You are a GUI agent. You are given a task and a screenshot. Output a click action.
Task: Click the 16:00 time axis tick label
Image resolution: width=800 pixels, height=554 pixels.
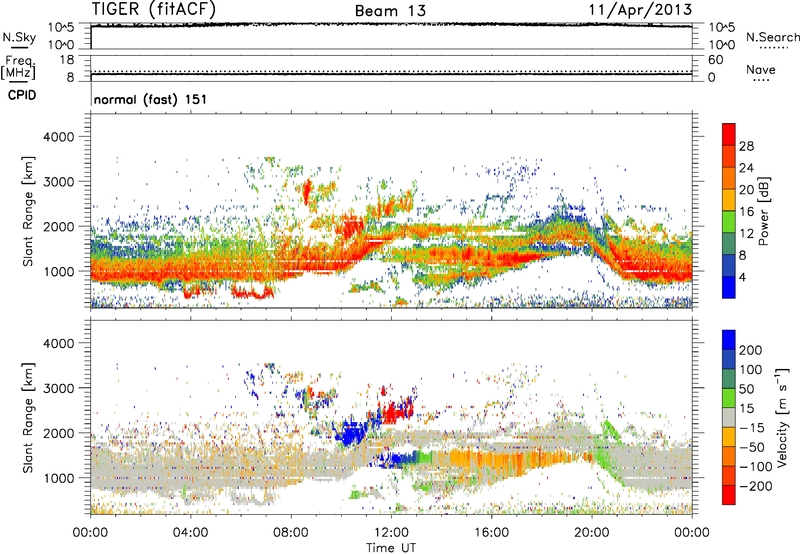(x=491, y=533)
